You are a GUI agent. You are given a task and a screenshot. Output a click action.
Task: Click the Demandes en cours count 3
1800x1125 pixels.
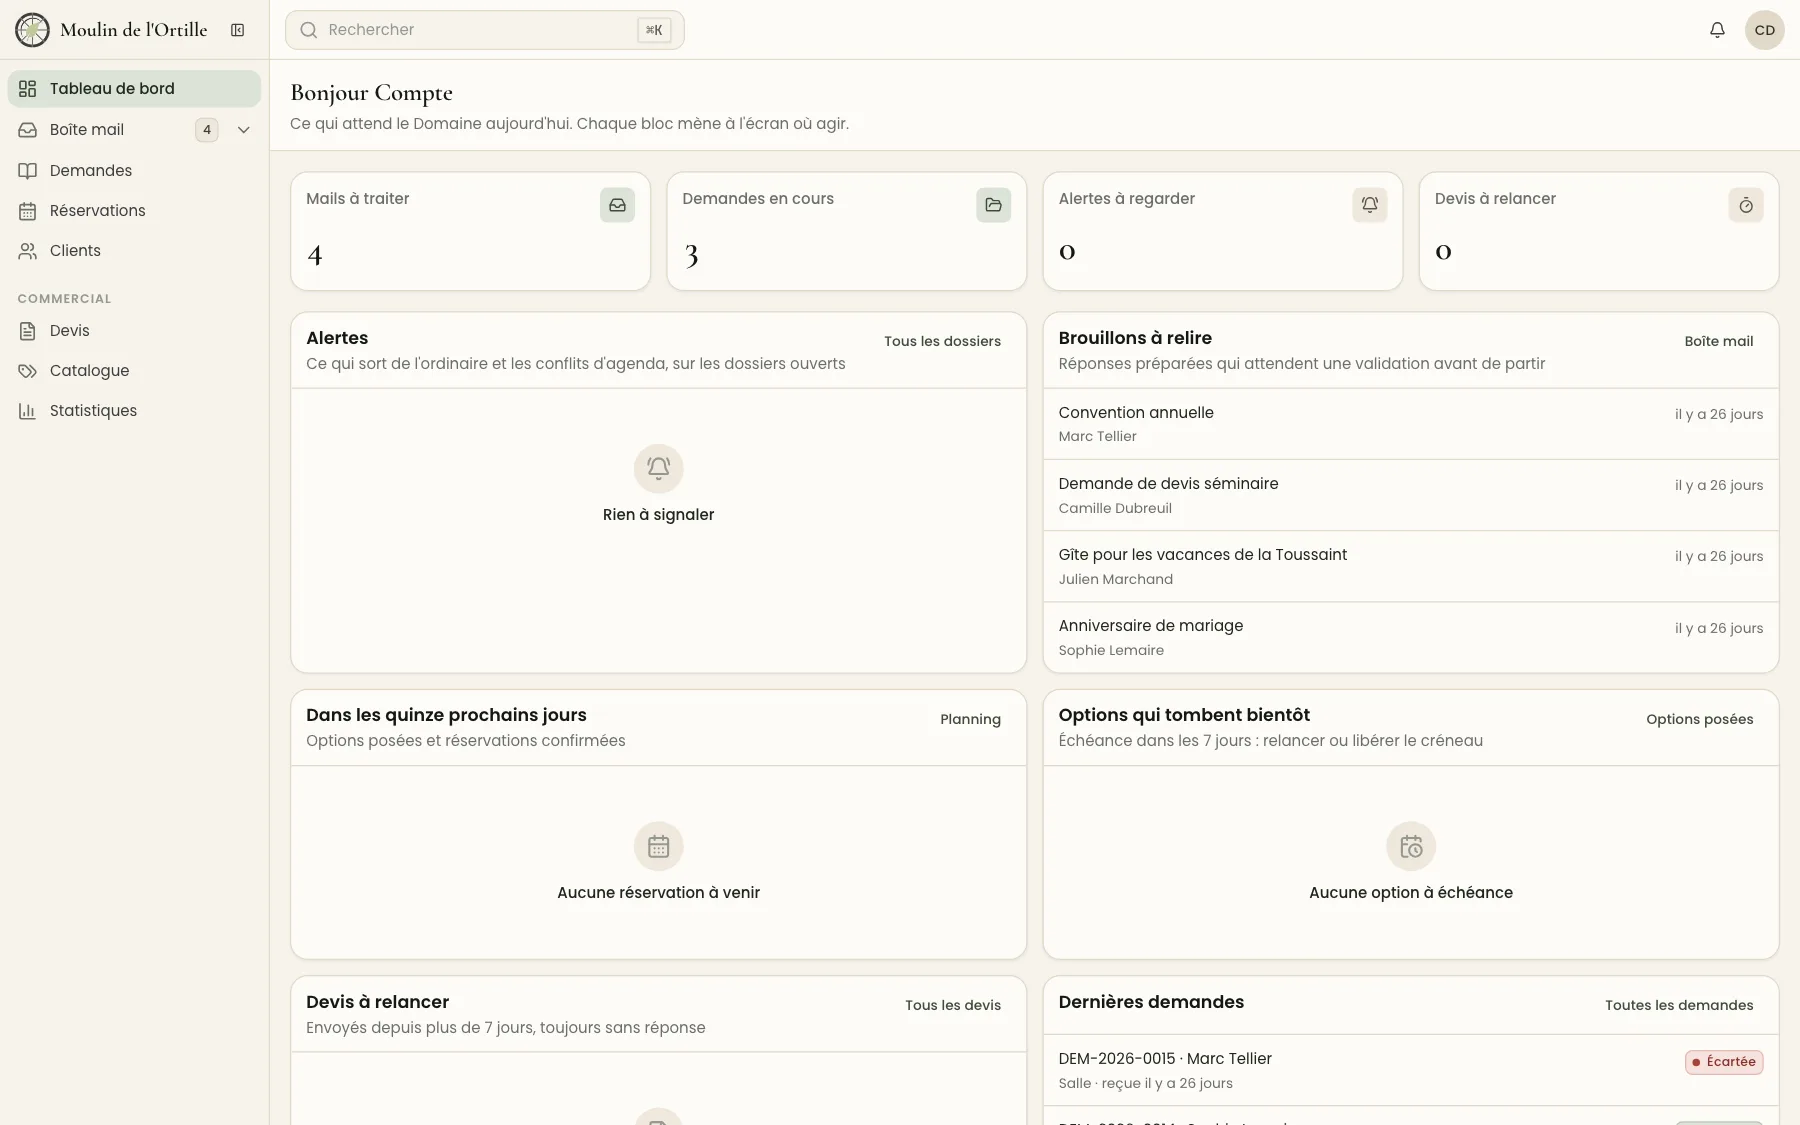click(691, 256)
